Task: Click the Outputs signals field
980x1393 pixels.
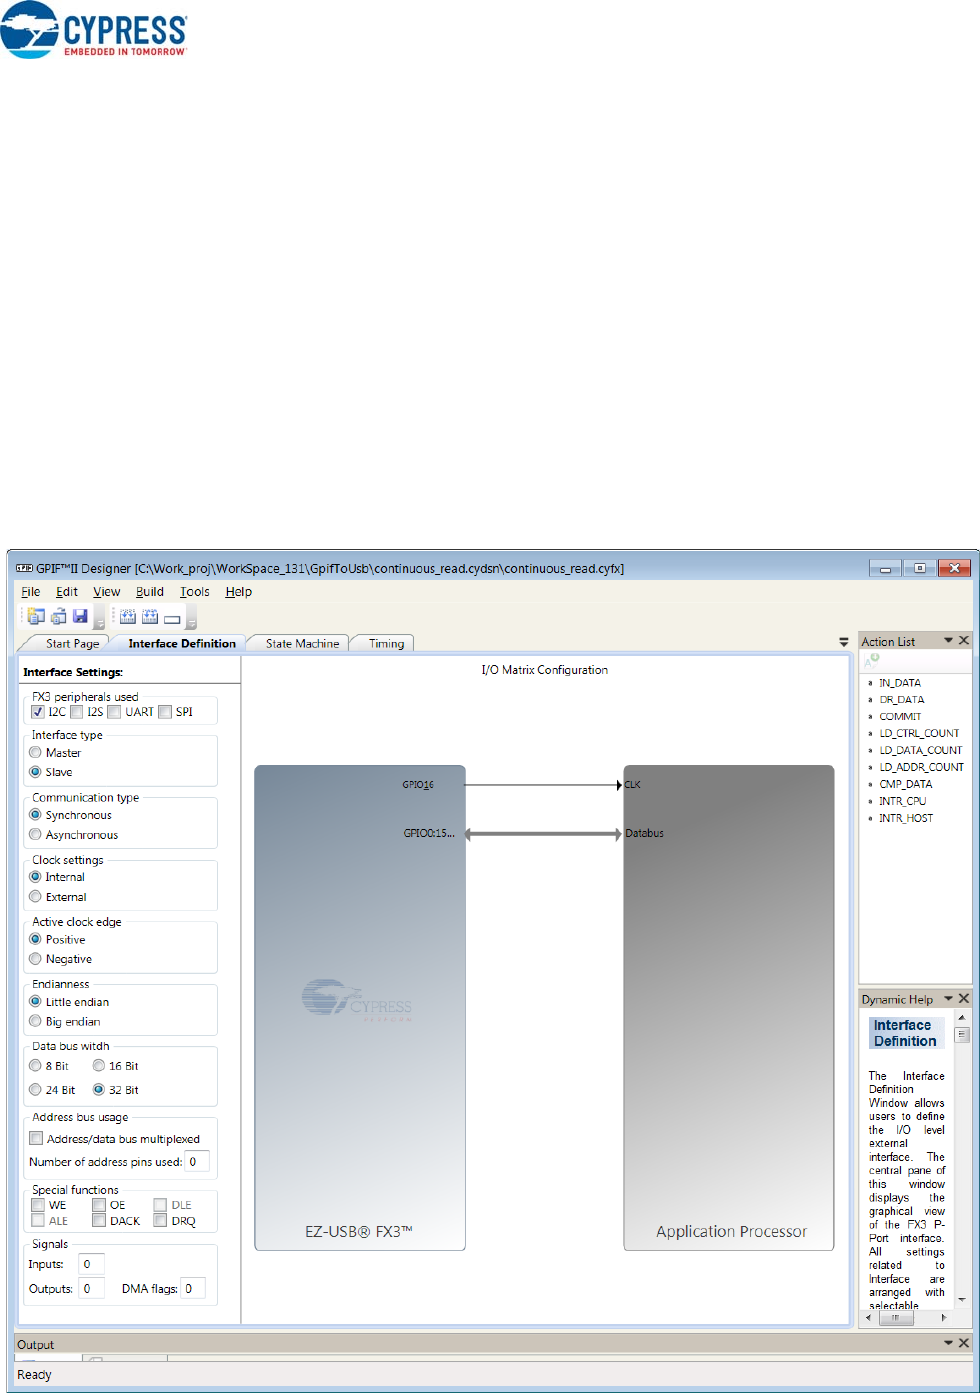Action: pyautogui.click(x=92, y=1289)
